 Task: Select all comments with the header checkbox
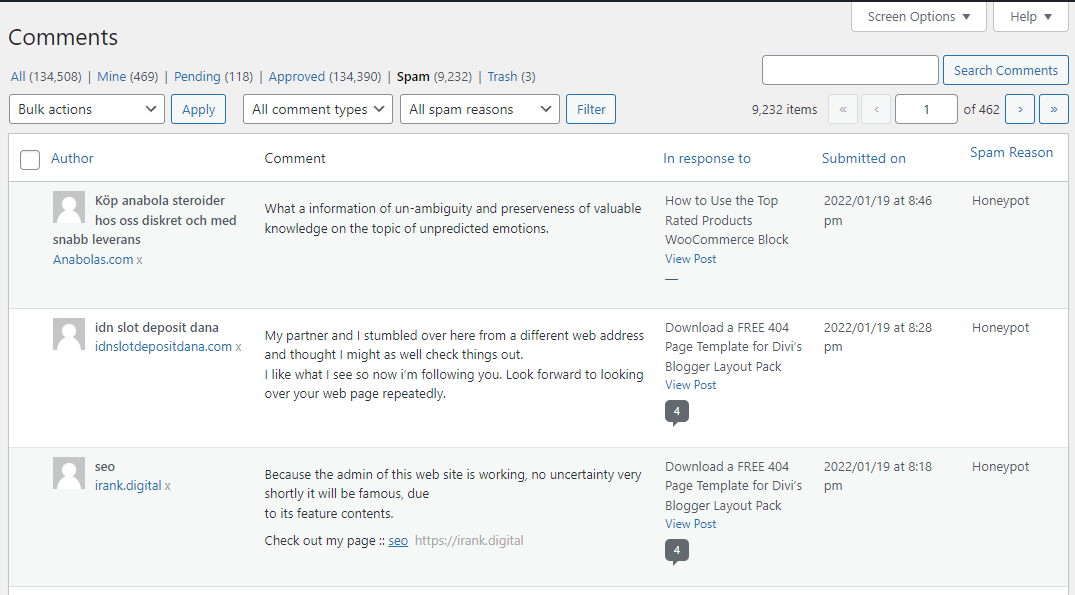[29, 159]
